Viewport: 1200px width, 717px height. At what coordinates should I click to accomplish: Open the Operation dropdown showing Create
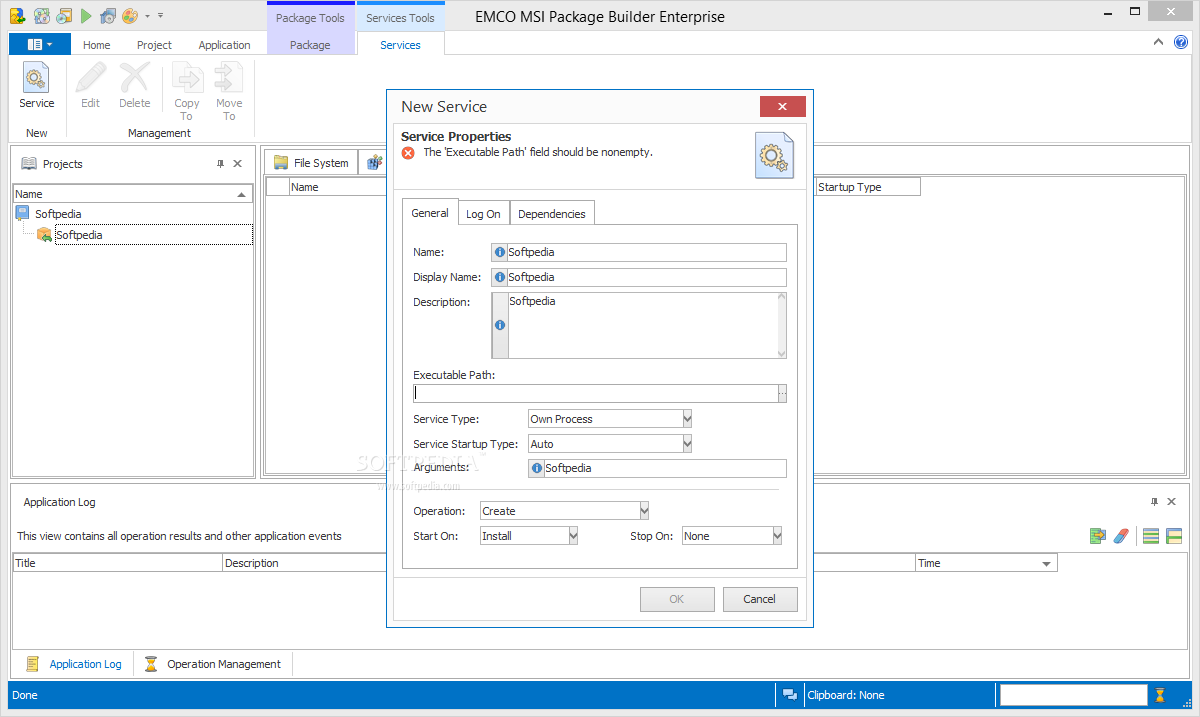click(644, 511)
